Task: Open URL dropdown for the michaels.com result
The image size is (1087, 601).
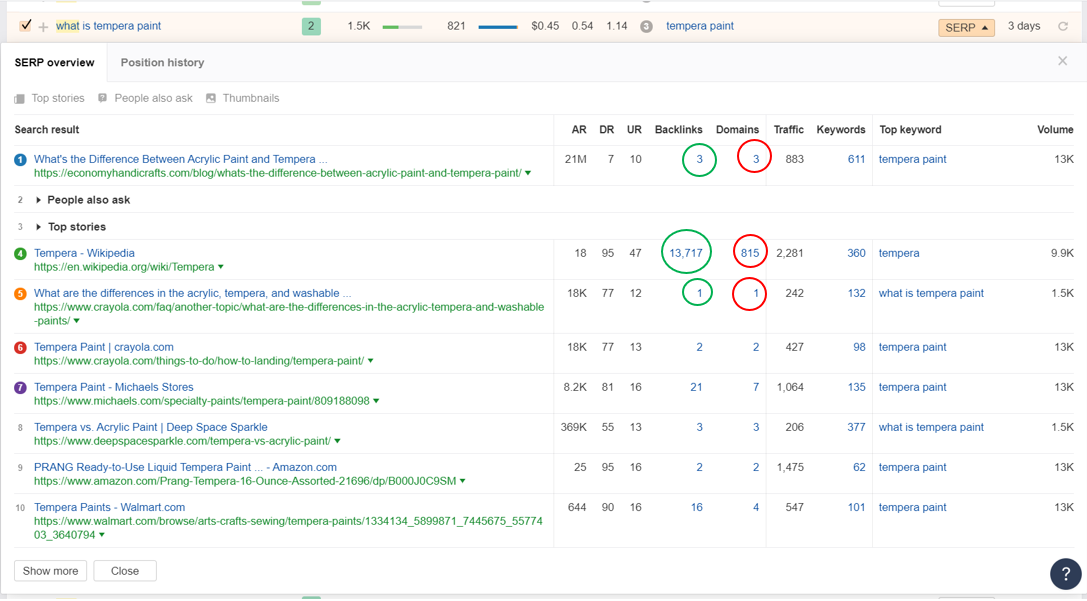Action: [x=376, y=401]
